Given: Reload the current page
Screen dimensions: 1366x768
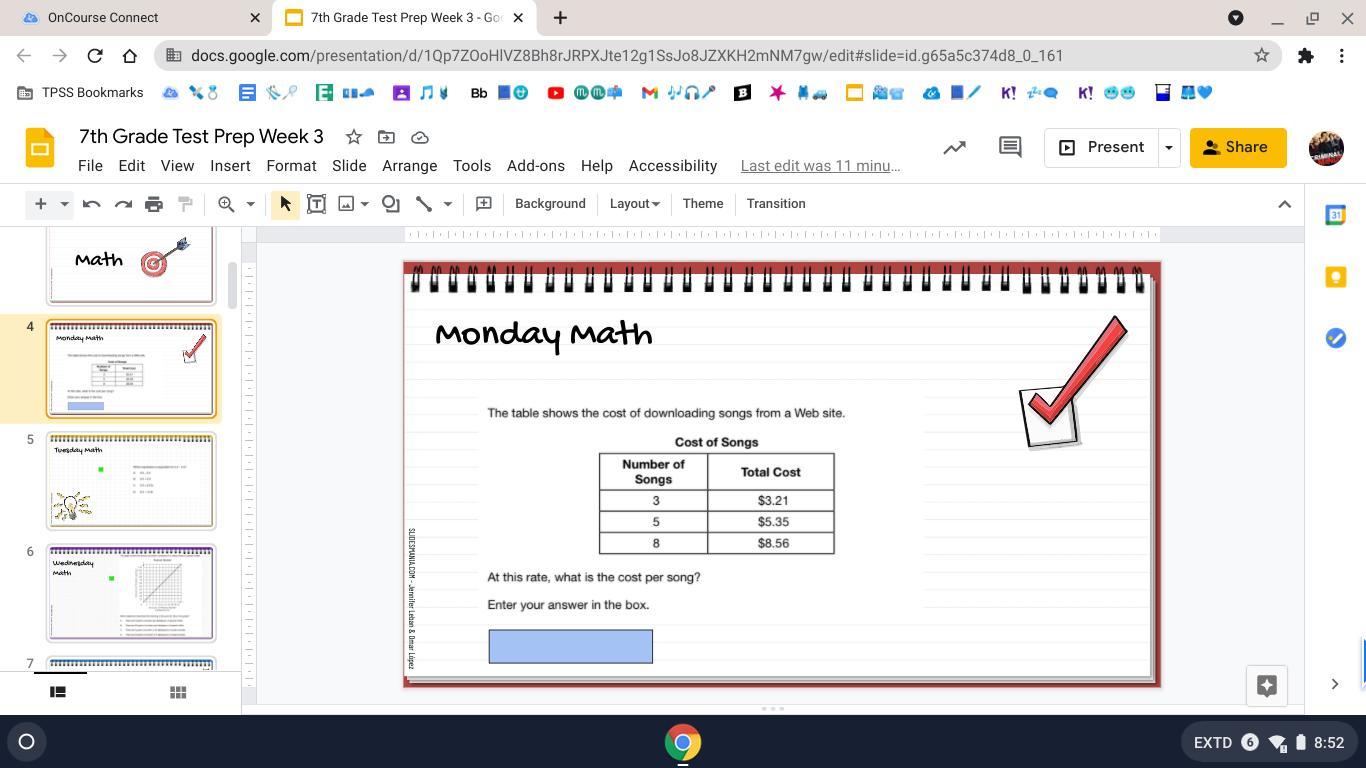Looking at the screenshot, I should click(94, 56).
